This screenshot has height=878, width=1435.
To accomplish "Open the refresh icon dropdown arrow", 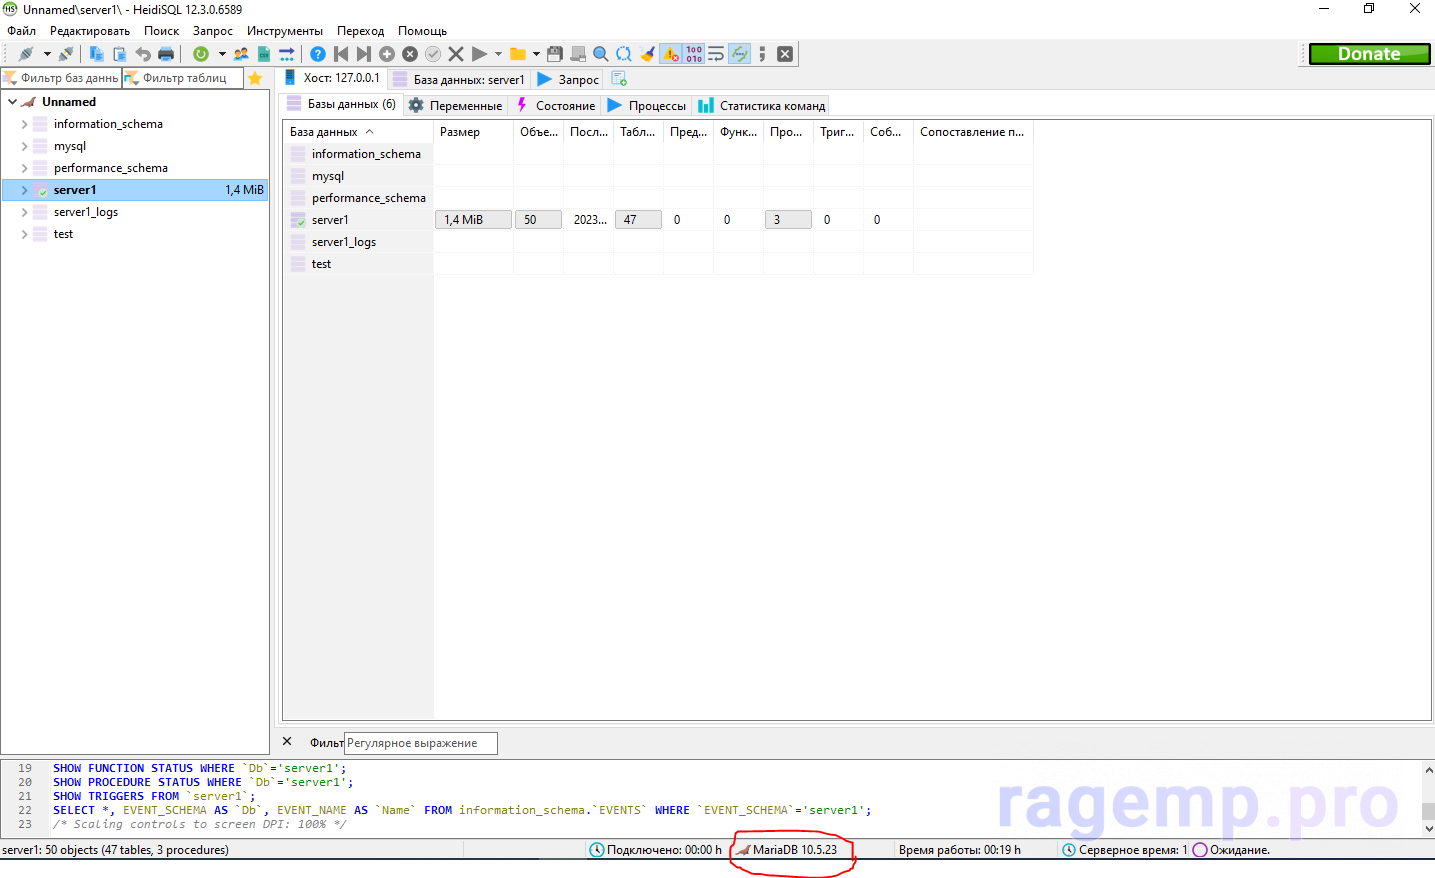I will point(222,54).
